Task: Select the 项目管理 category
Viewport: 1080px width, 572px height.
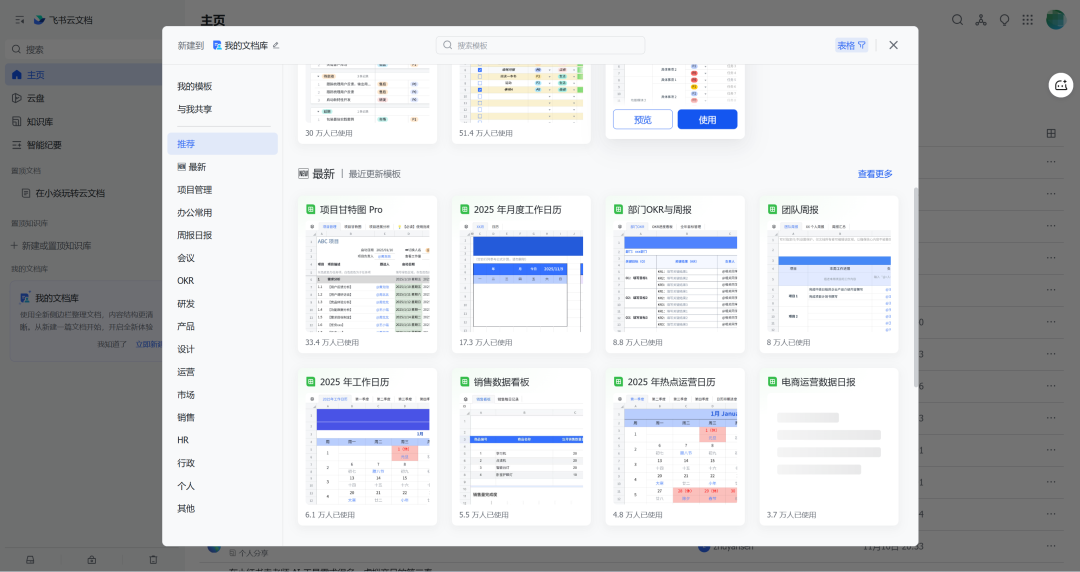Action: coord(222,190)
